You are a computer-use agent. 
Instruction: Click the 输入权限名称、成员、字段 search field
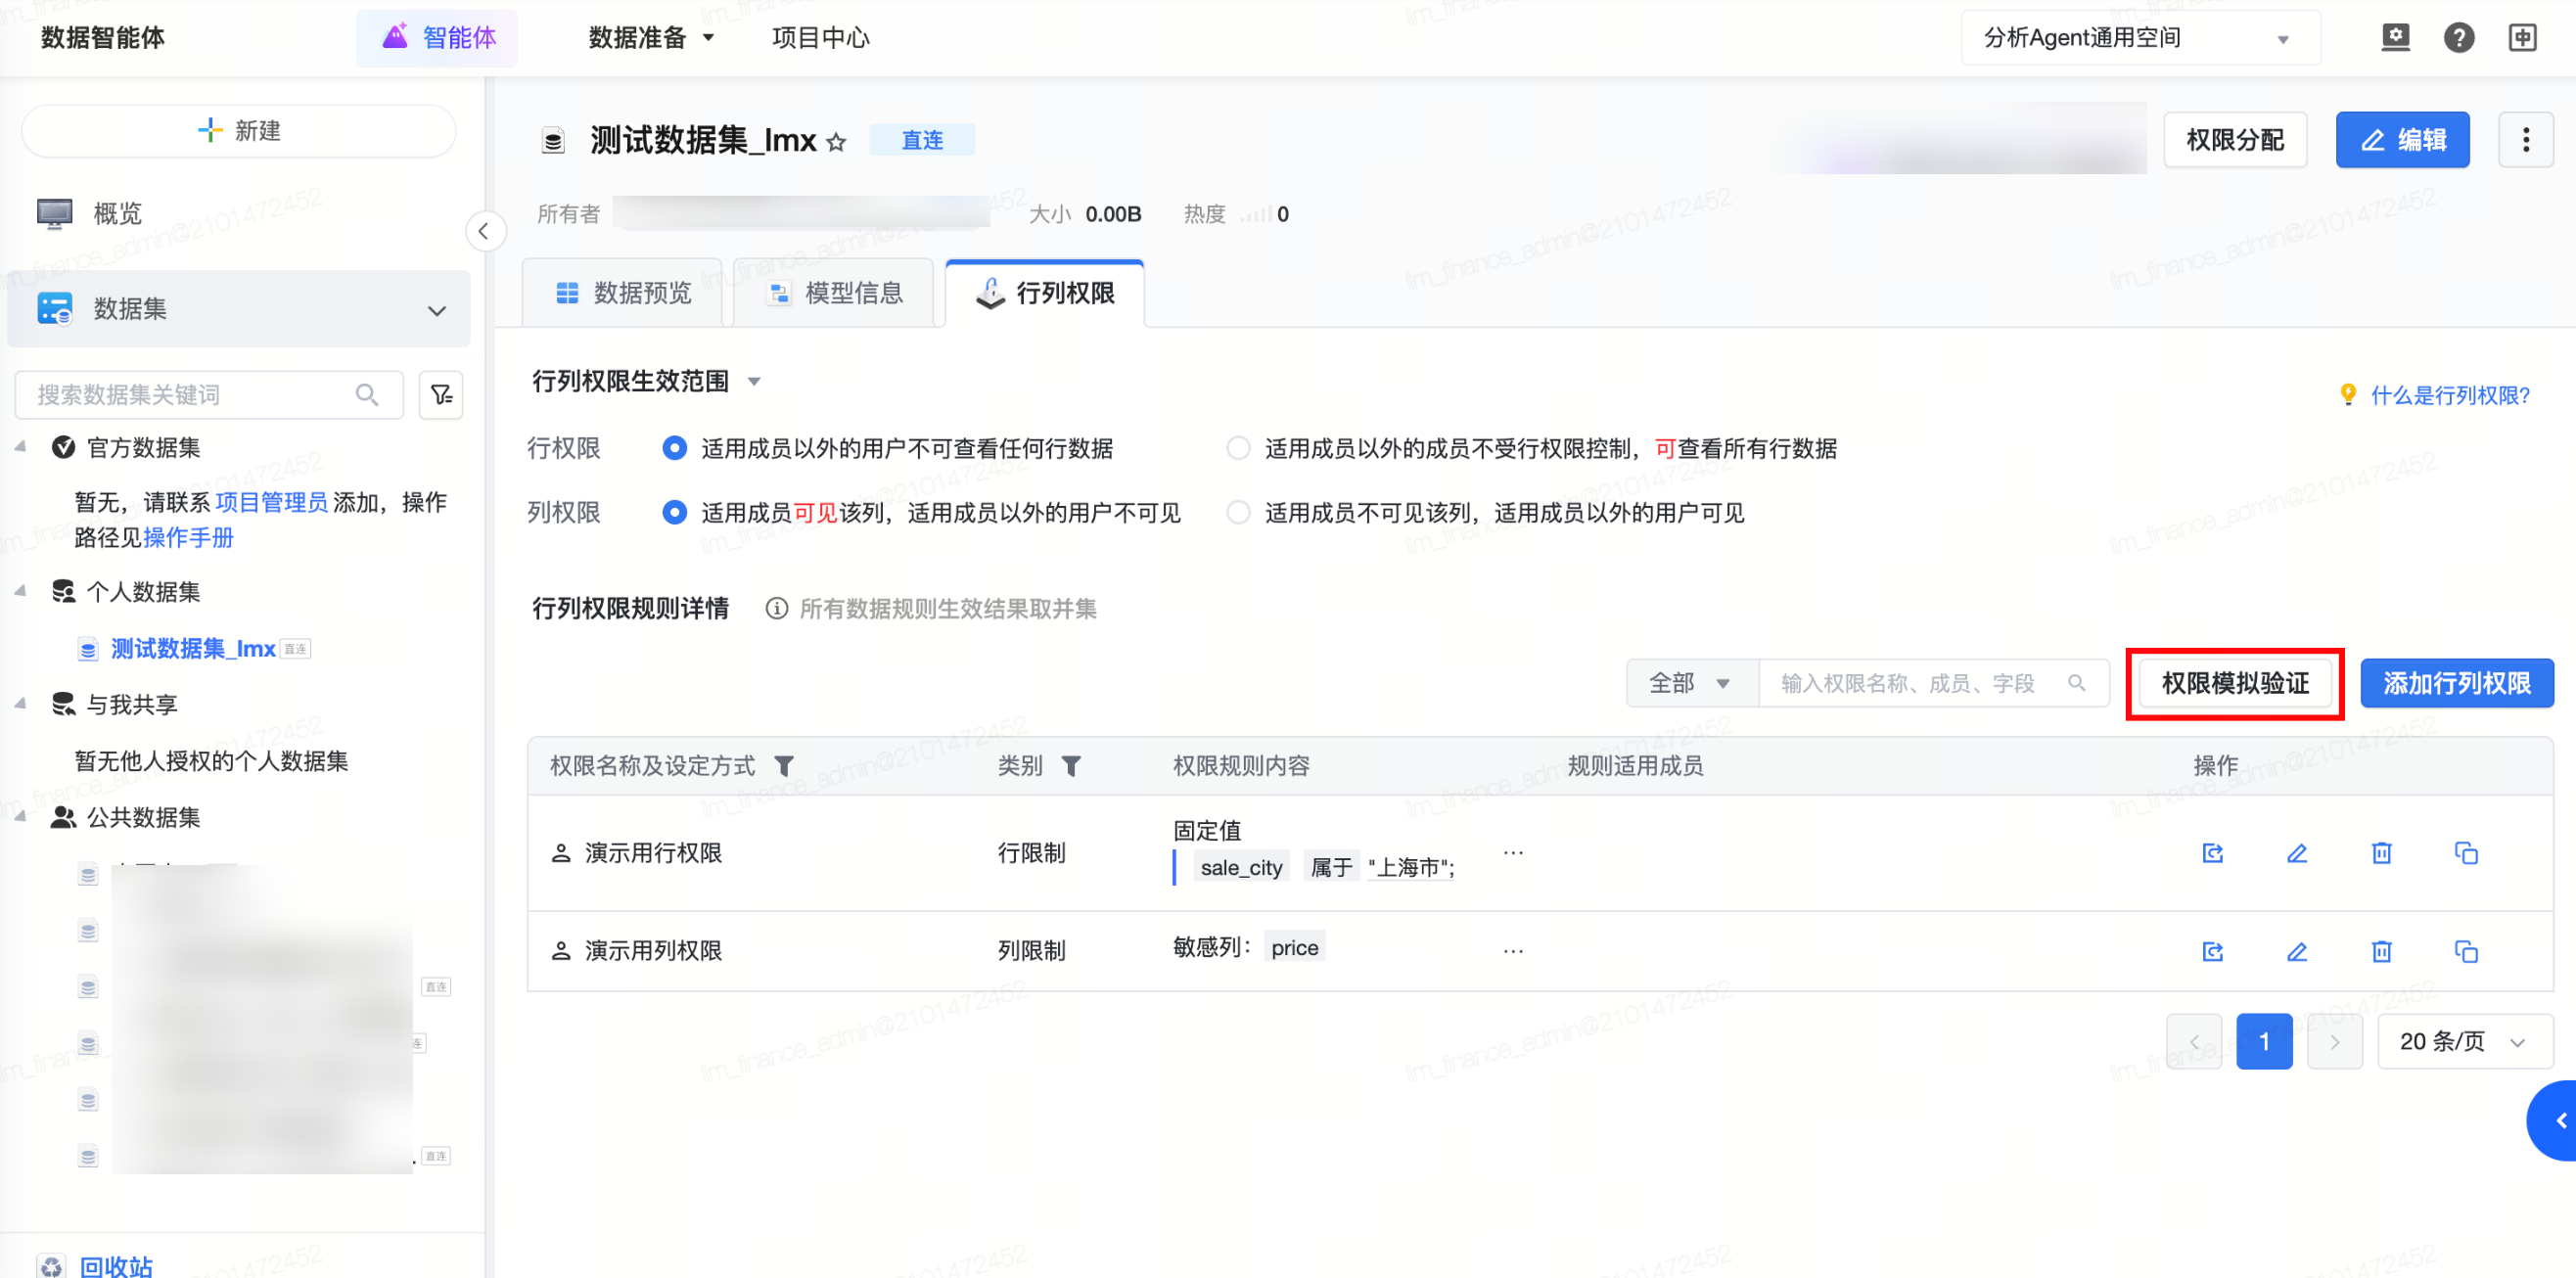(x=1909, y=684)
